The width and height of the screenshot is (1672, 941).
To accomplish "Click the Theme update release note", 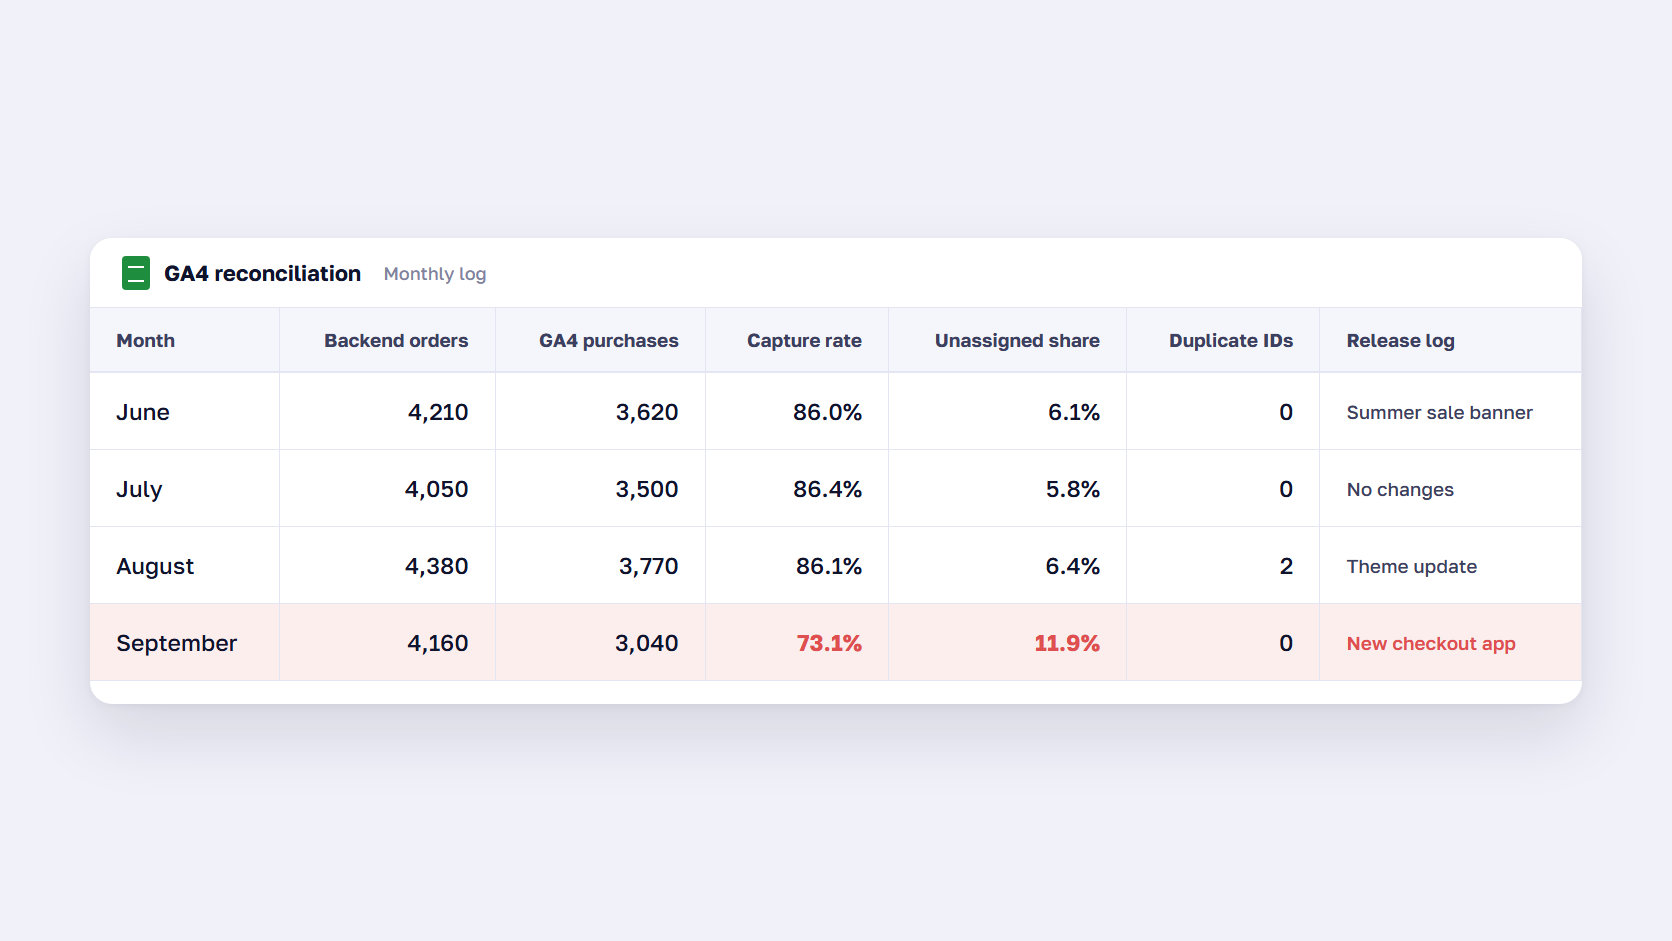I will point(1411,566).
